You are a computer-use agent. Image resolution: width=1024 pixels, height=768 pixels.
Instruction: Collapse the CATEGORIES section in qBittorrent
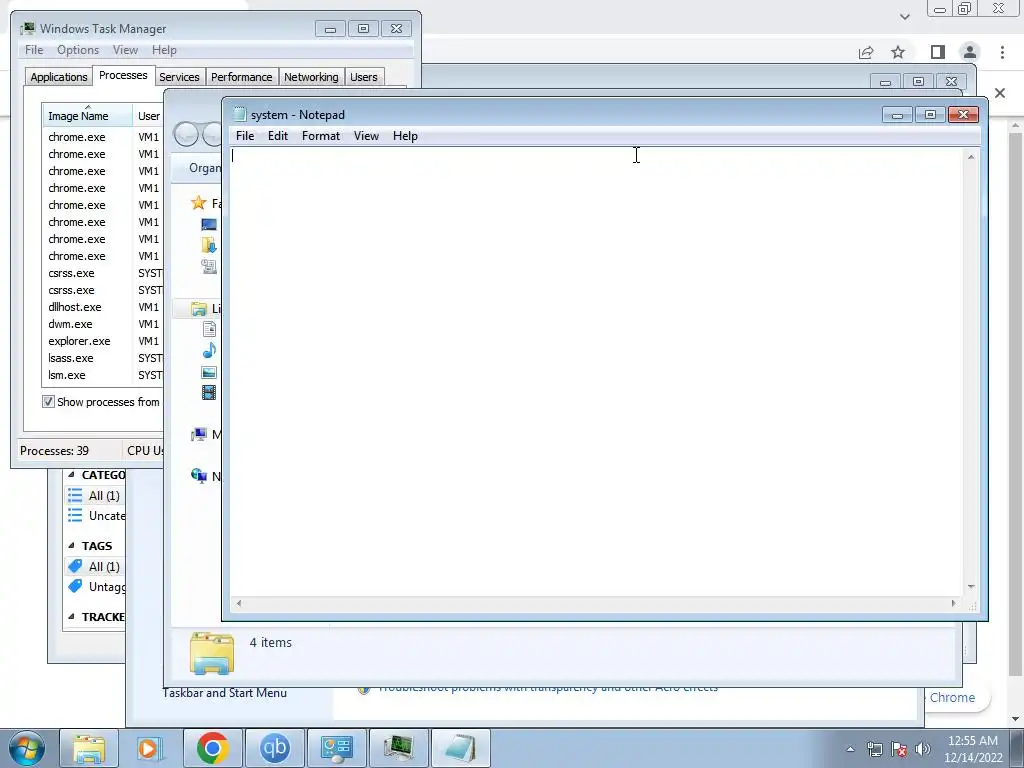tap(71, 475)
